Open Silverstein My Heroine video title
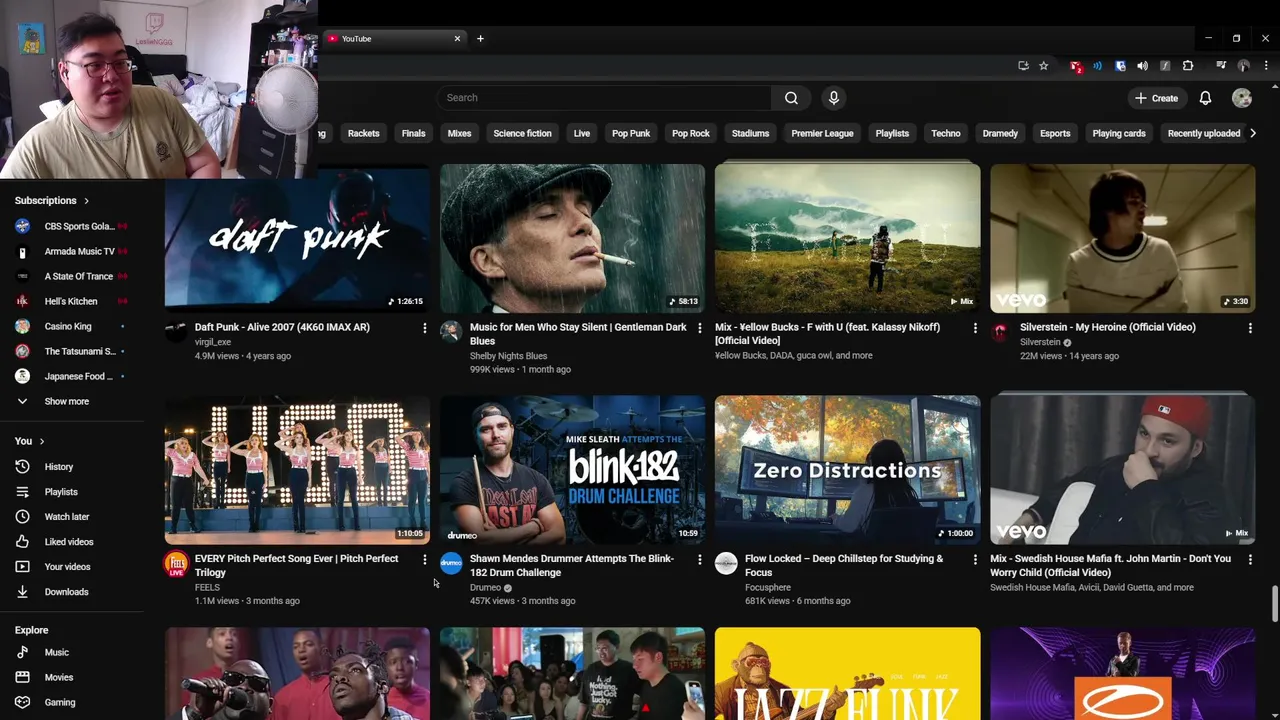This screenshot has height=720, width=1280. tap(1107, 327)
